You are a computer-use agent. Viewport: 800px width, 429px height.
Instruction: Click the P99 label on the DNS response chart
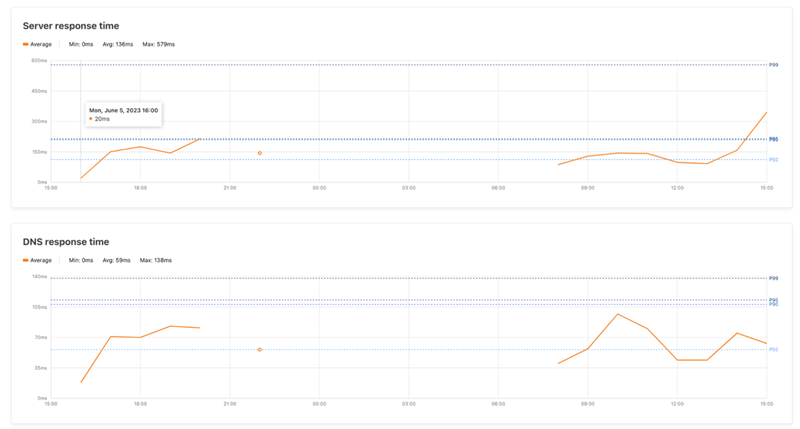pyautogui.click(x=773, y=278)
